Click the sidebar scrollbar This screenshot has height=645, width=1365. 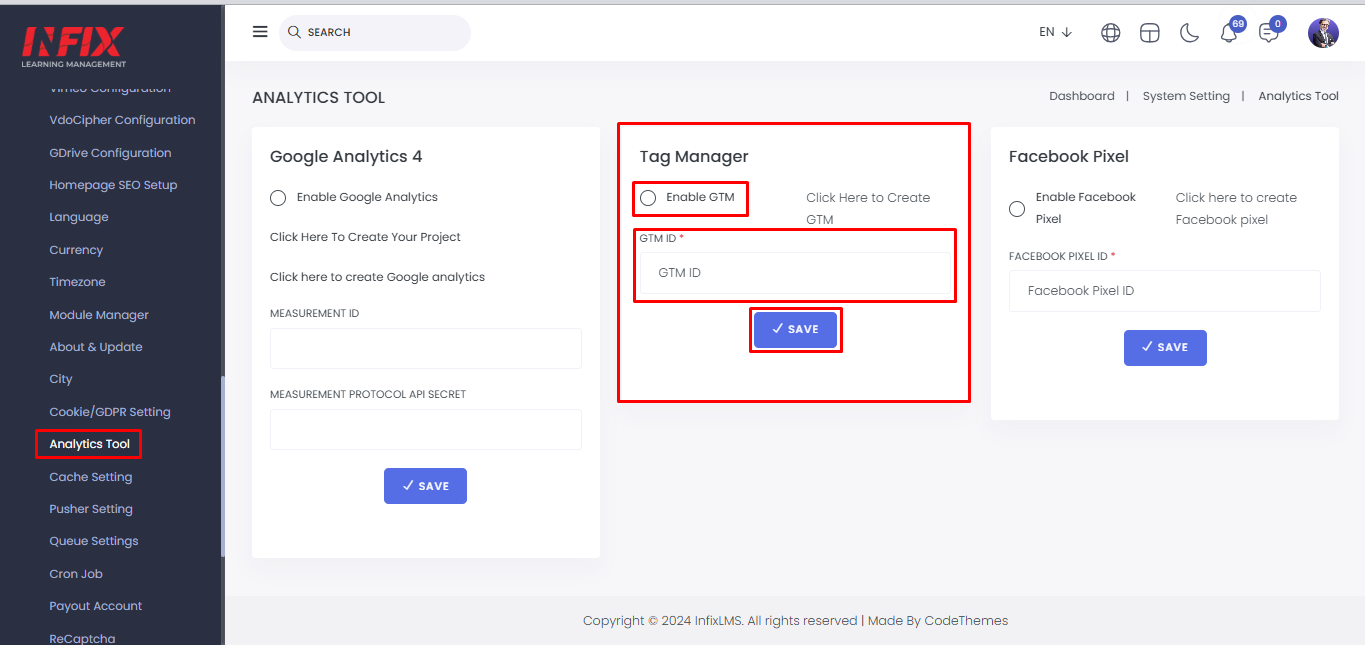(x=222, y=466)
